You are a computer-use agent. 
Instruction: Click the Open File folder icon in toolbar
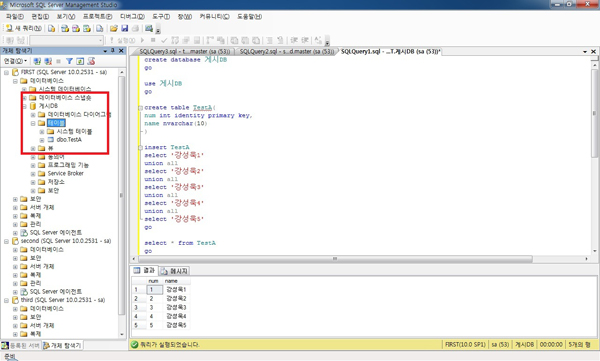point(114,28)
